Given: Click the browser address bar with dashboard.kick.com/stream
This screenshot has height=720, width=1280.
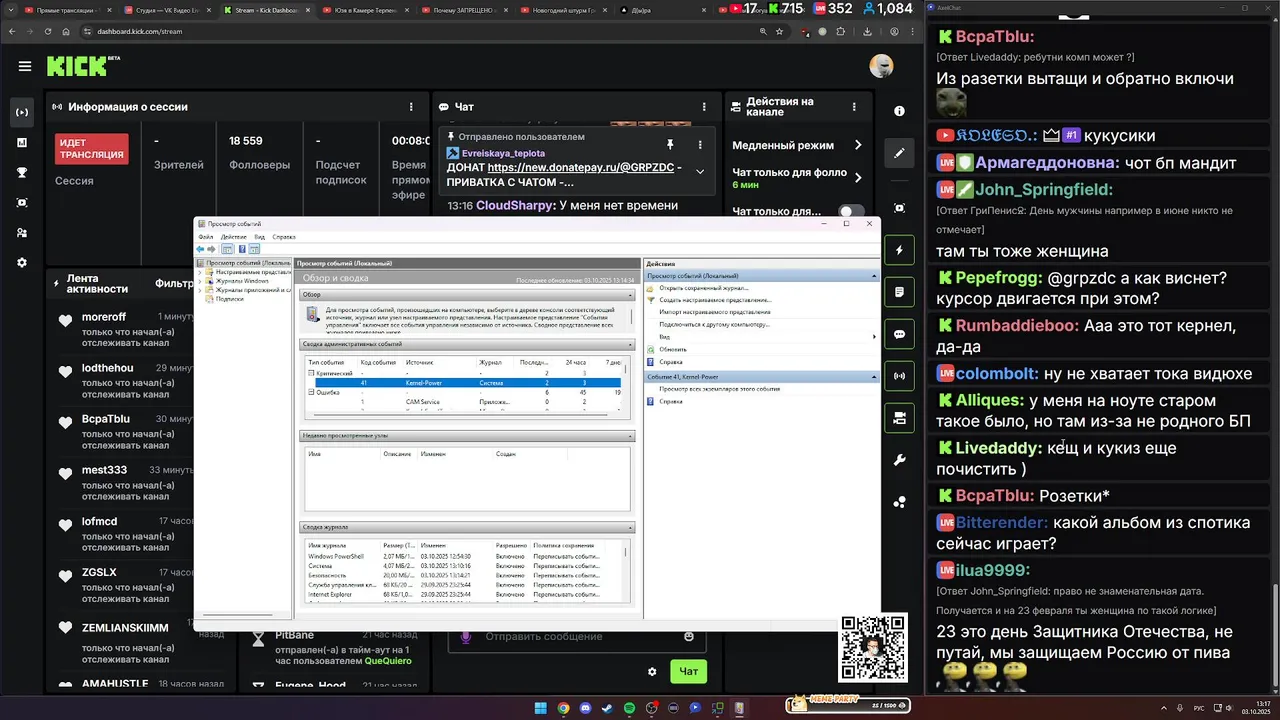Looking at the screenshot, I should tap(420, 31).
